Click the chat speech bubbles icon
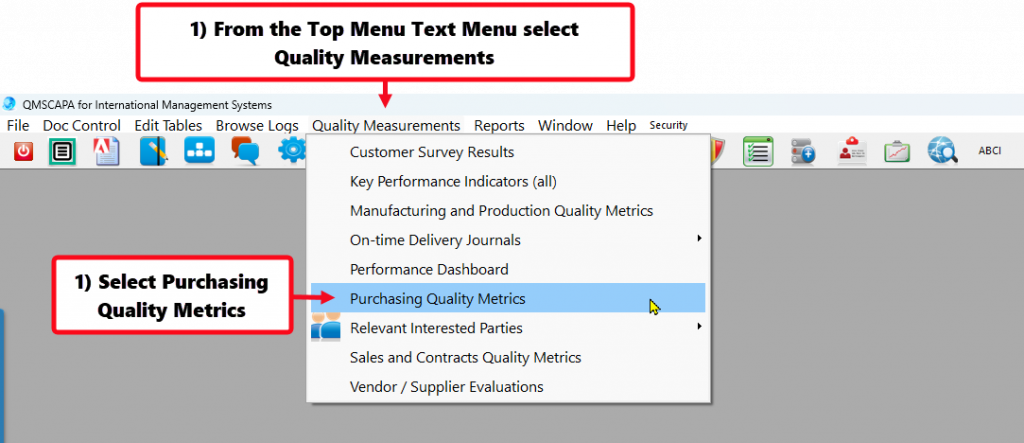The height and width of the screenshot is (443, 1024). (x=245, y=151)
